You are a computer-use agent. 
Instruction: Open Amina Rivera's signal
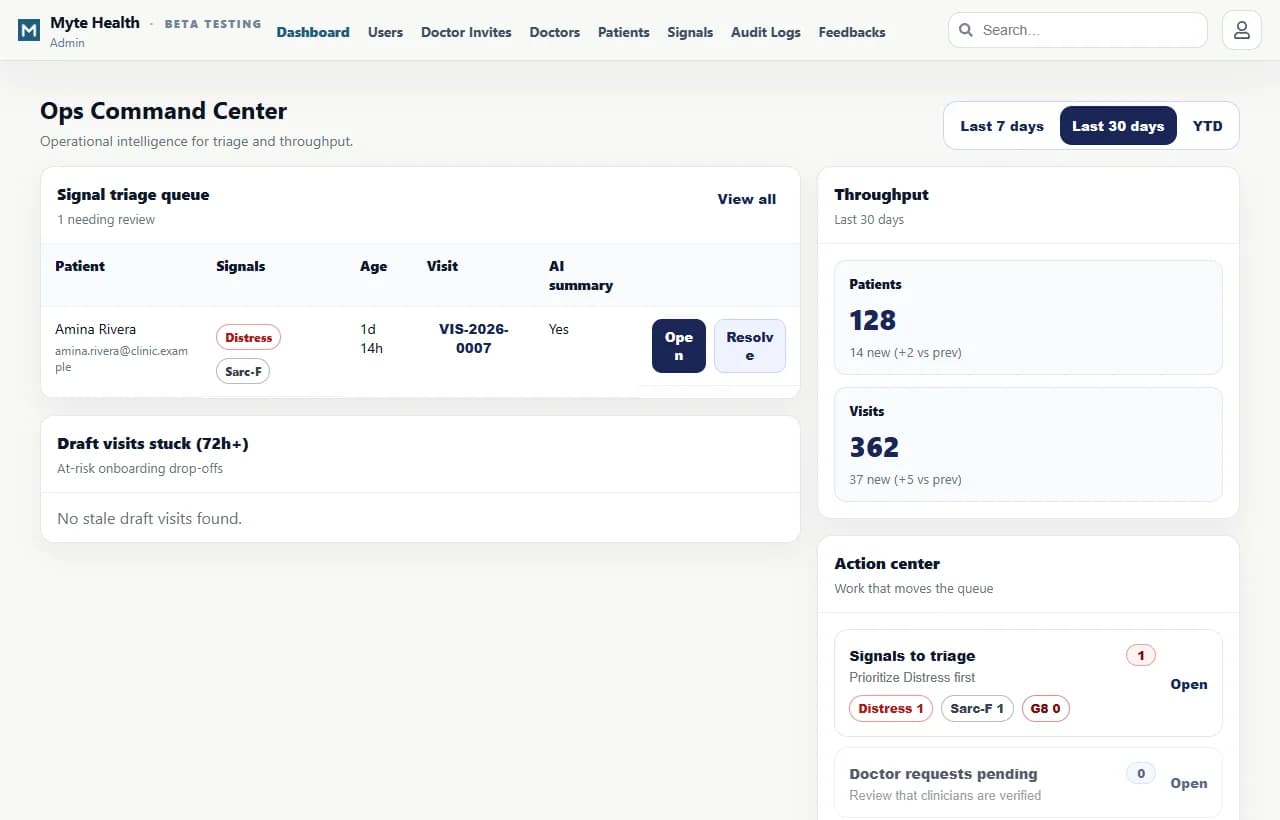(679, 346)
